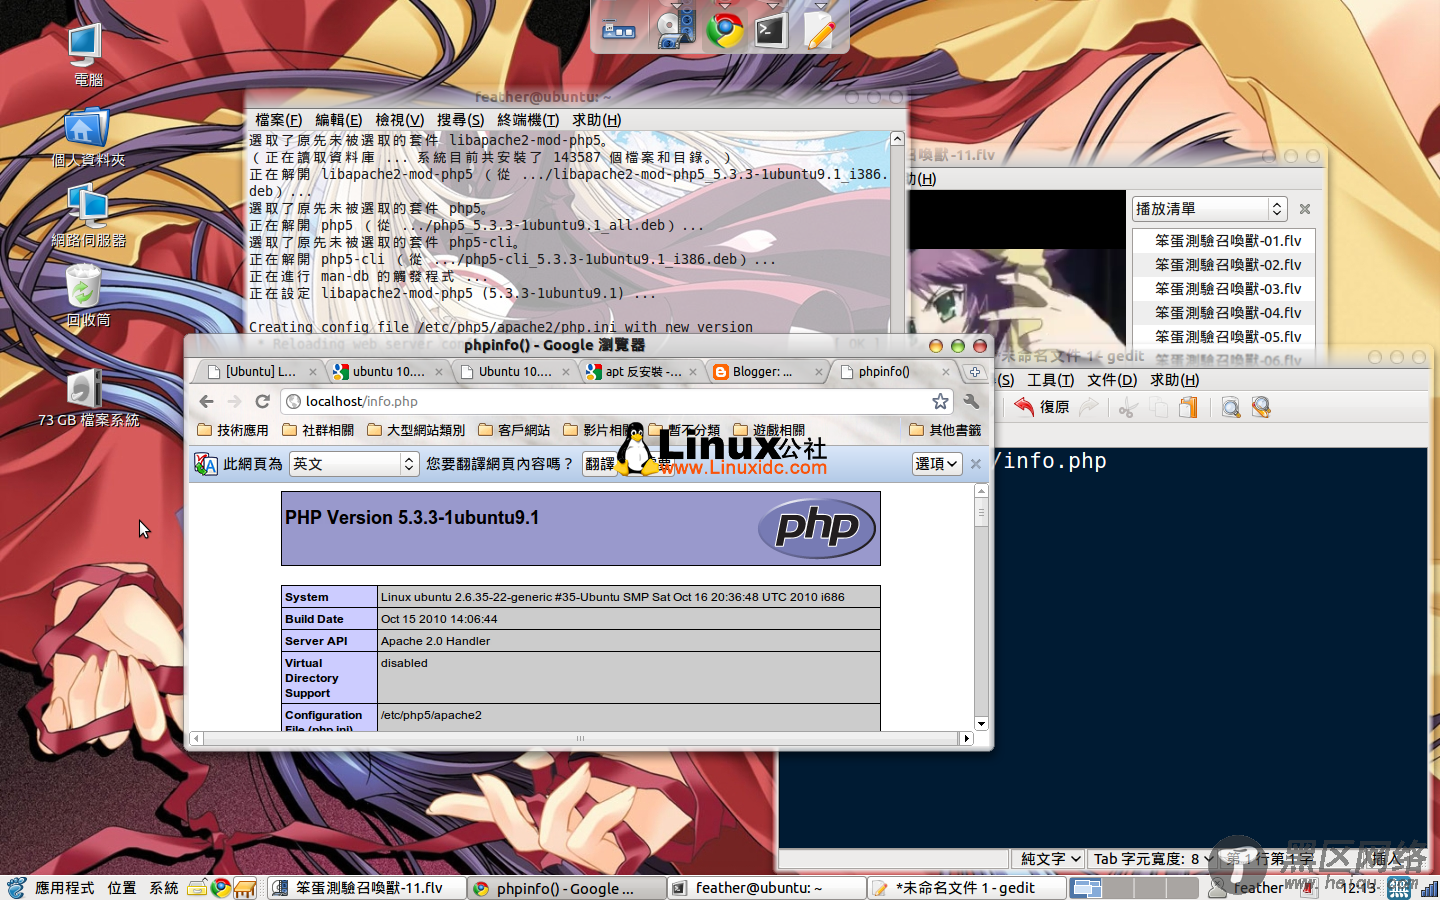Click the gedit paste clipboard icon
The height and width of the screenshot is (900, 1440).
click(1189, 407)
